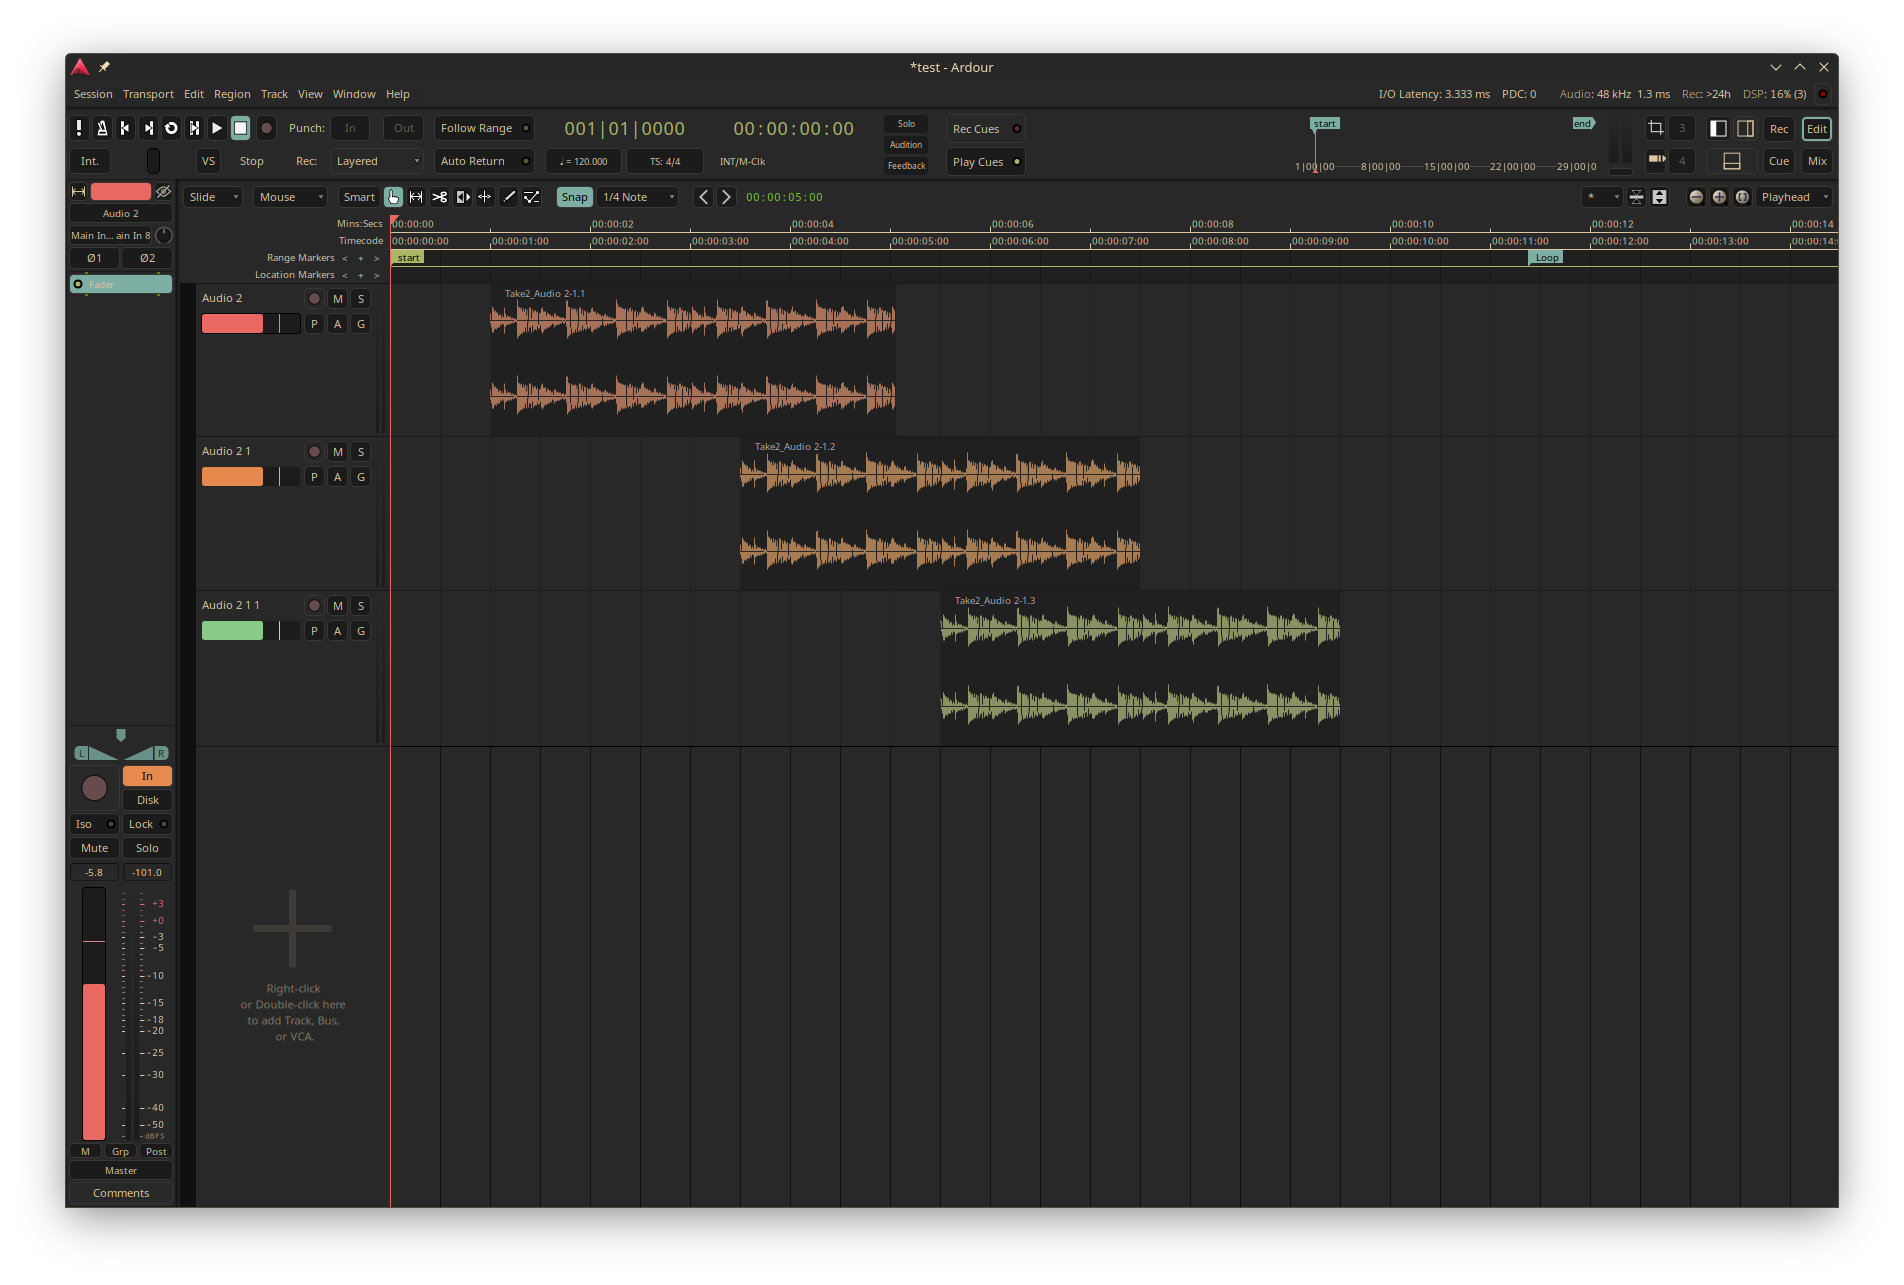Image resolution: width=1904 pixels, height=1285 pixels.
Task: Mute the Audio 2 1 track
Action: (x=338, y=452)
